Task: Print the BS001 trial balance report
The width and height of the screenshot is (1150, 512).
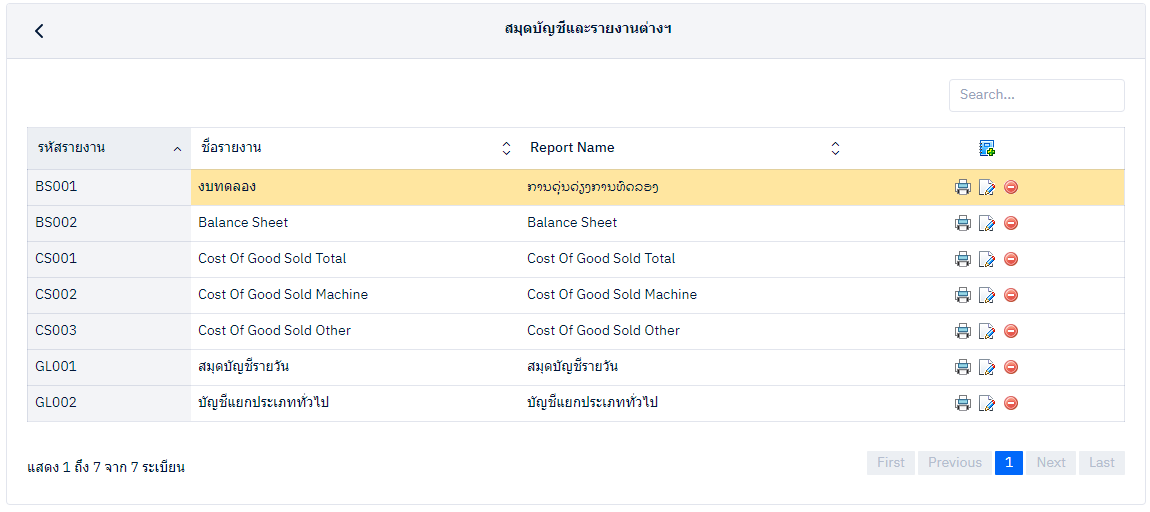Action: pyautogui.click(x=962, y=187)
